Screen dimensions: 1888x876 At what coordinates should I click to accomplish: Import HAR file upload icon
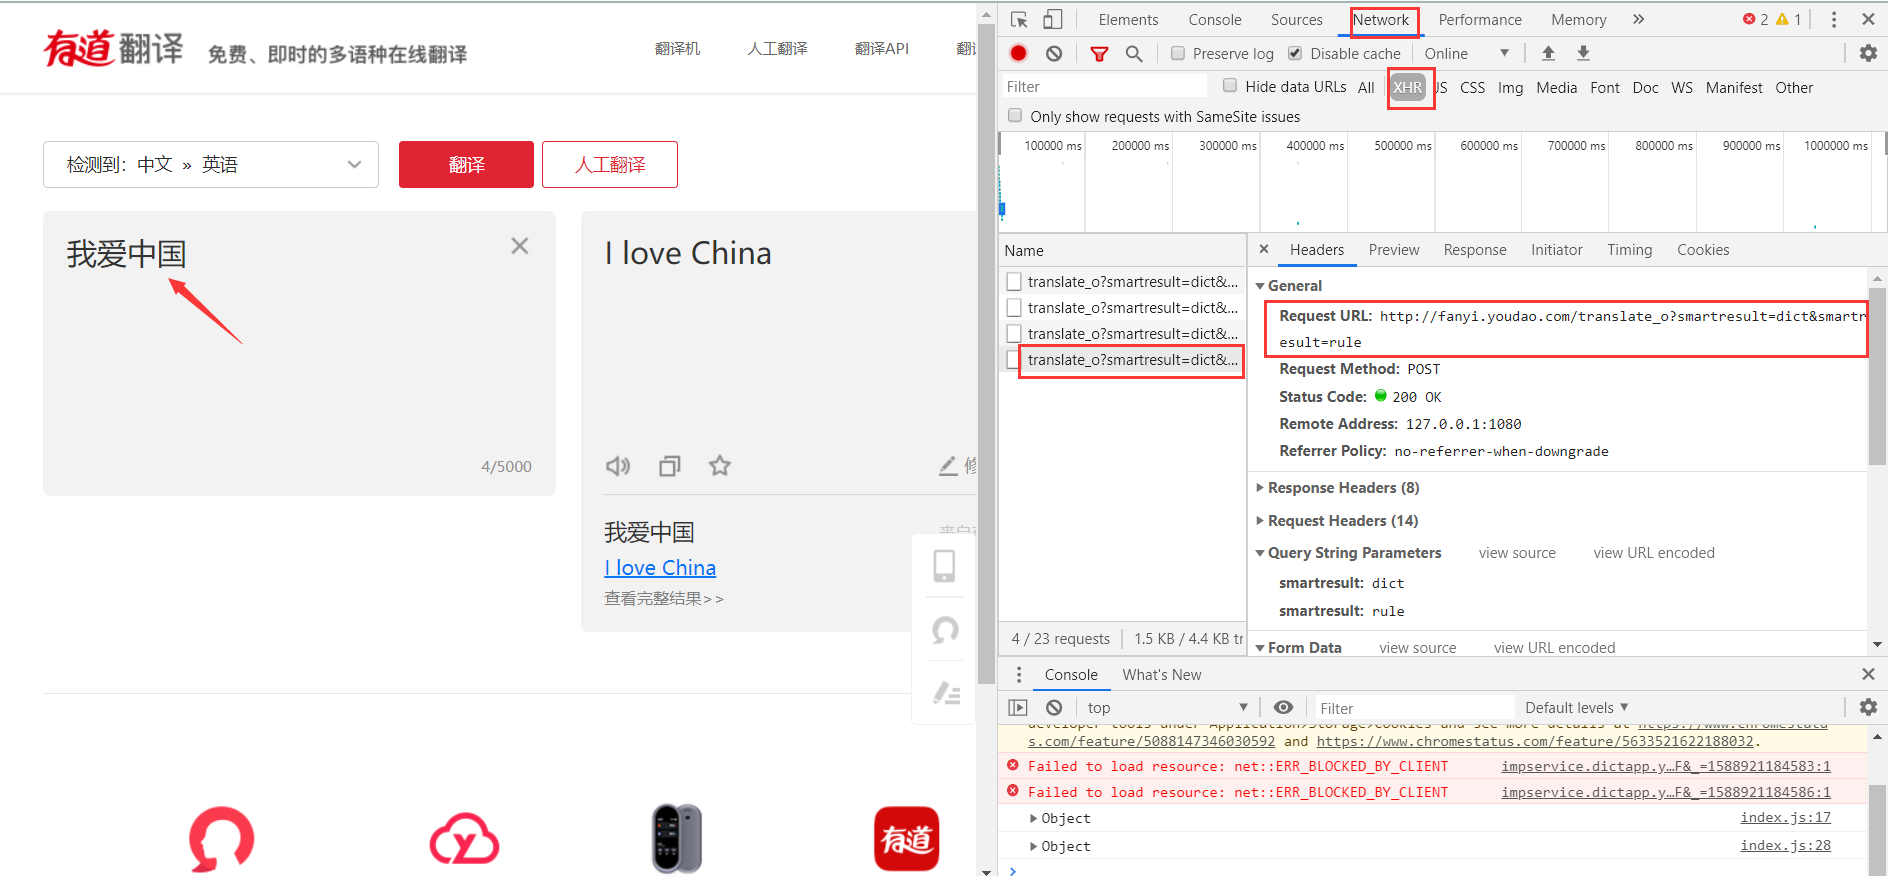[1548, 53]
